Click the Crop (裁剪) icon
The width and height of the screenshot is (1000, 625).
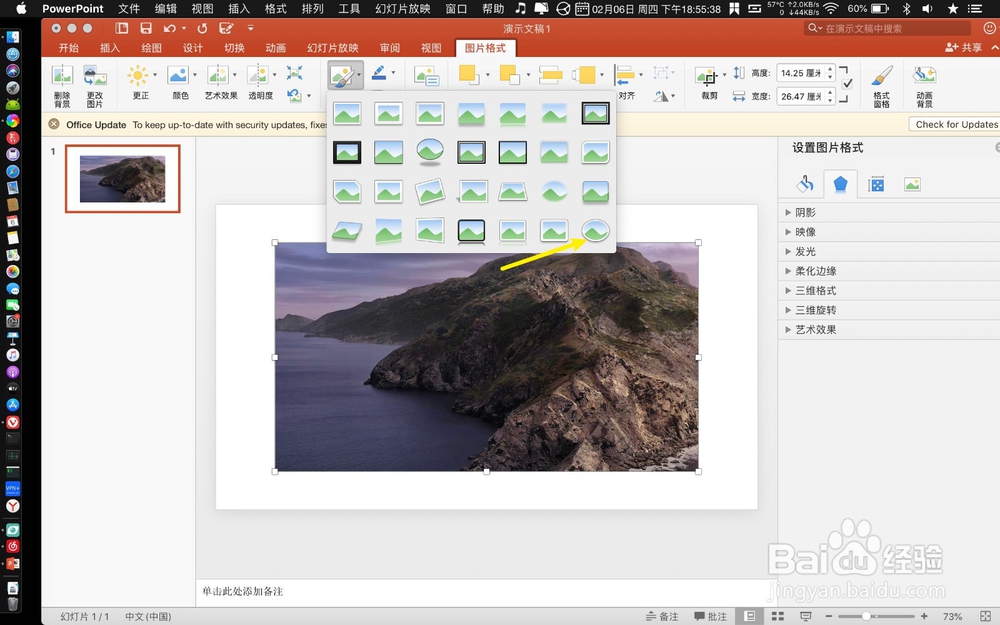706,76
